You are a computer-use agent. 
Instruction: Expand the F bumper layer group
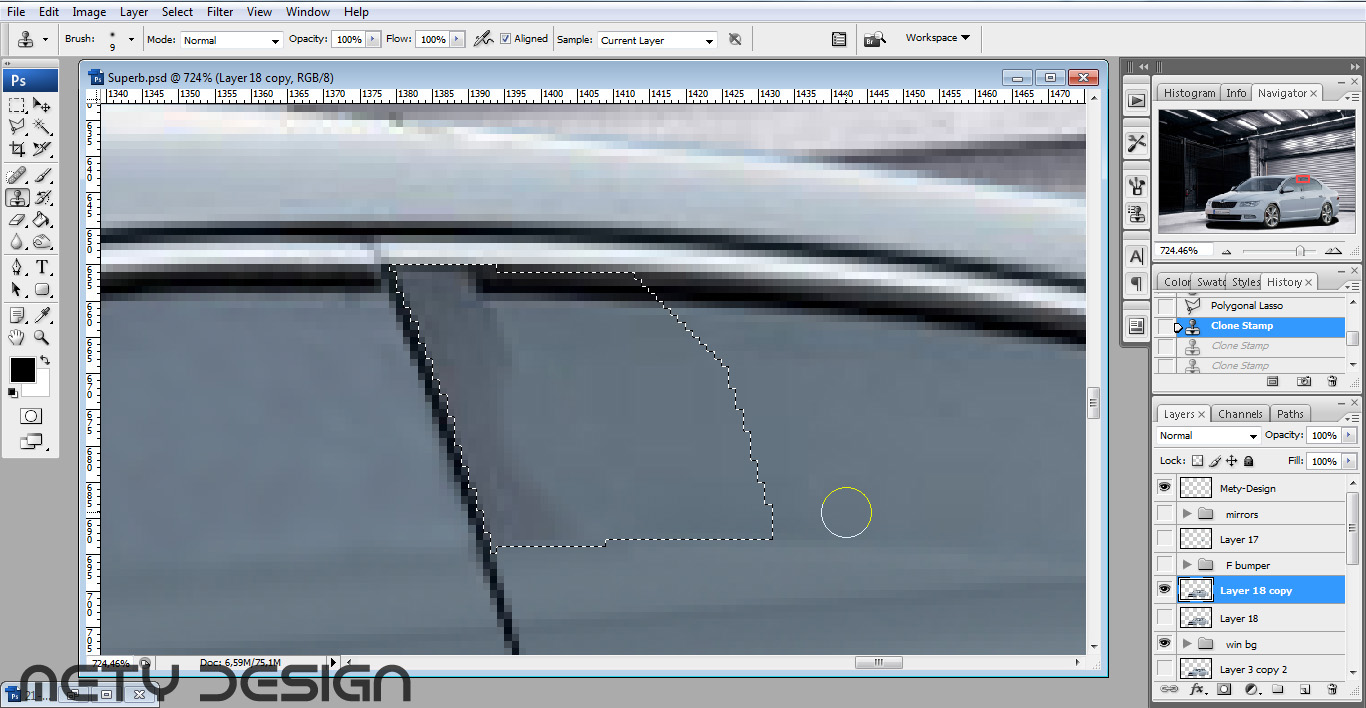tap(1187, 565)
